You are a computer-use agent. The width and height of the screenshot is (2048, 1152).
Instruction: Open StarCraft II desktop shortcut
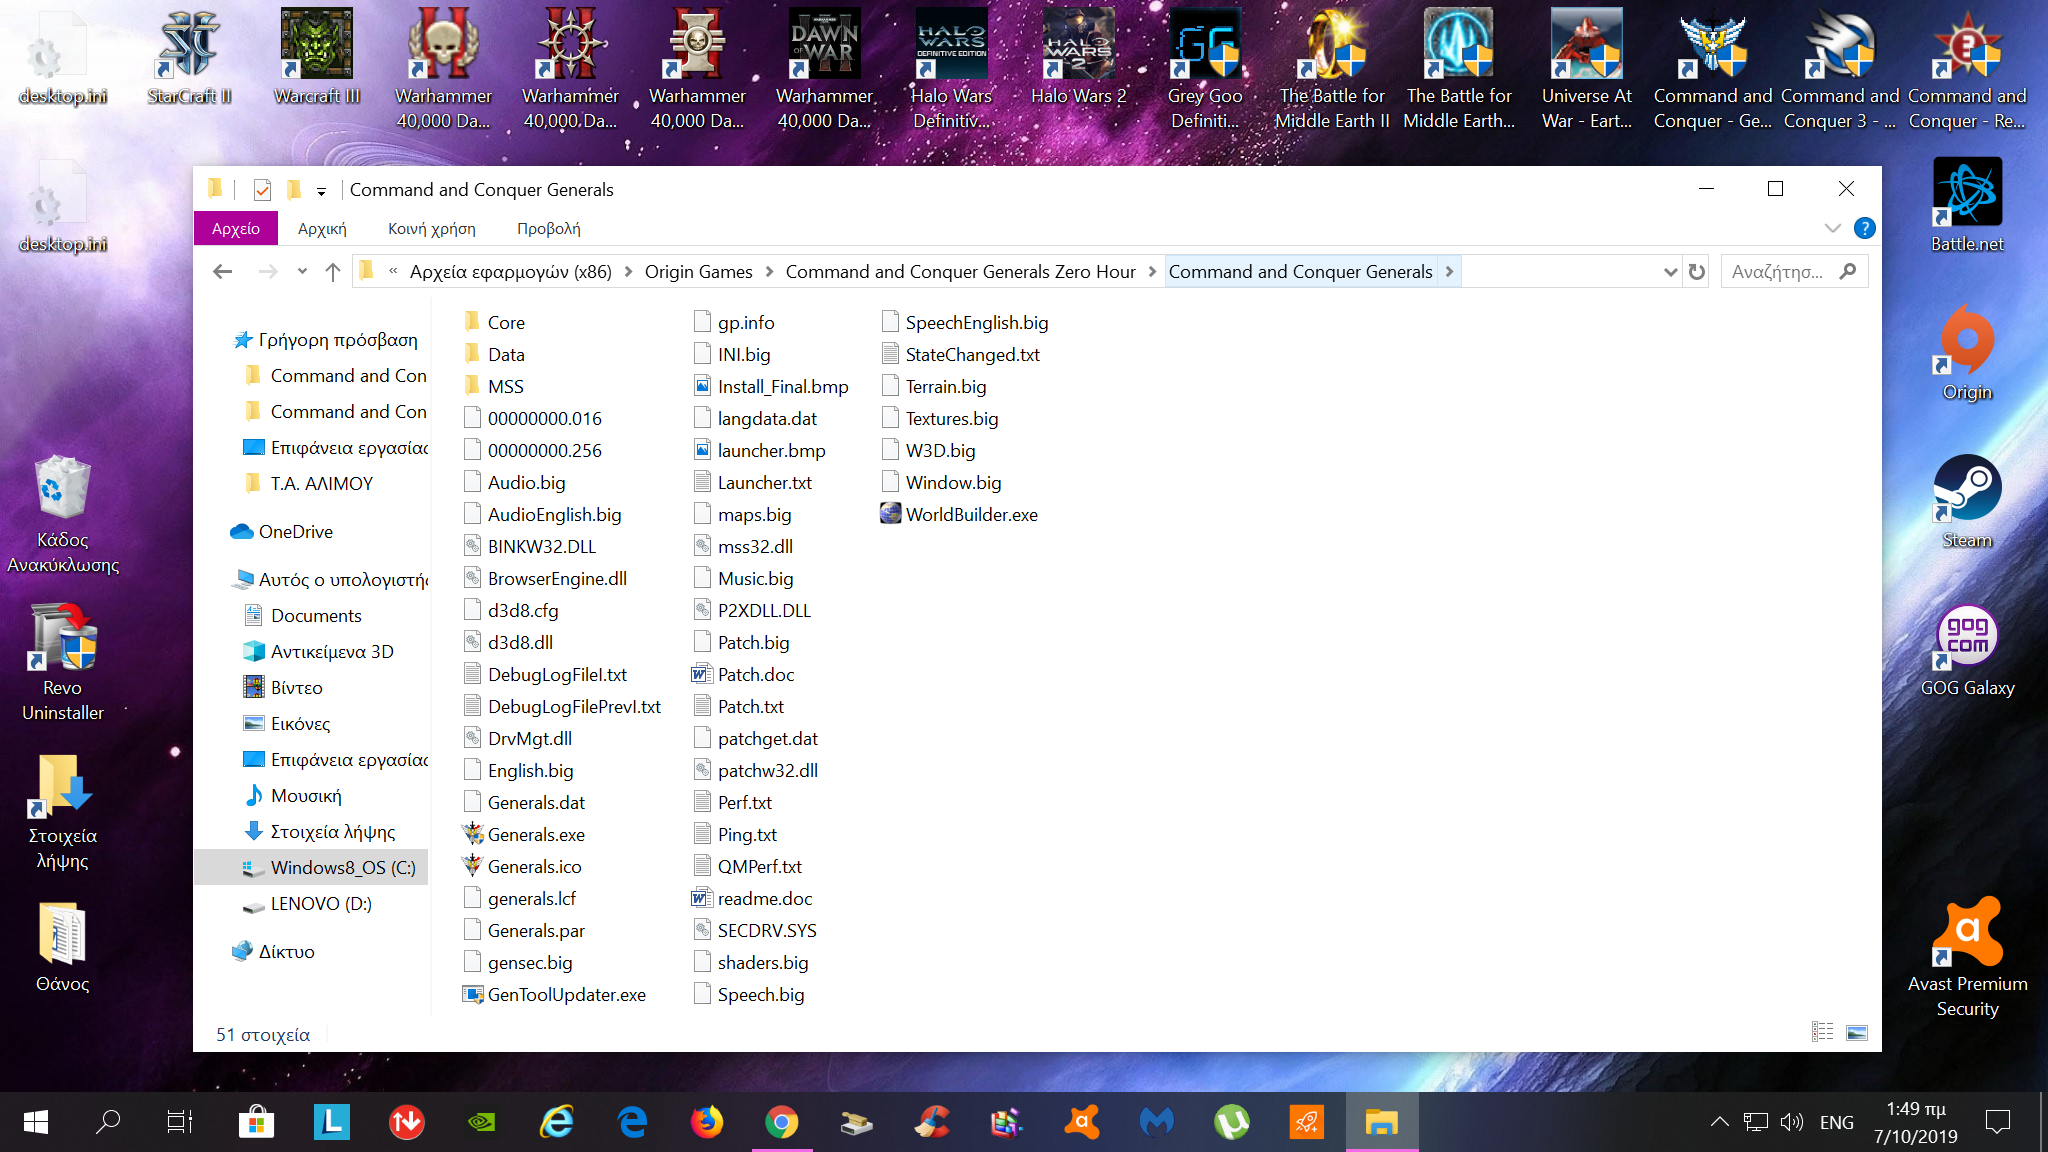189,58
